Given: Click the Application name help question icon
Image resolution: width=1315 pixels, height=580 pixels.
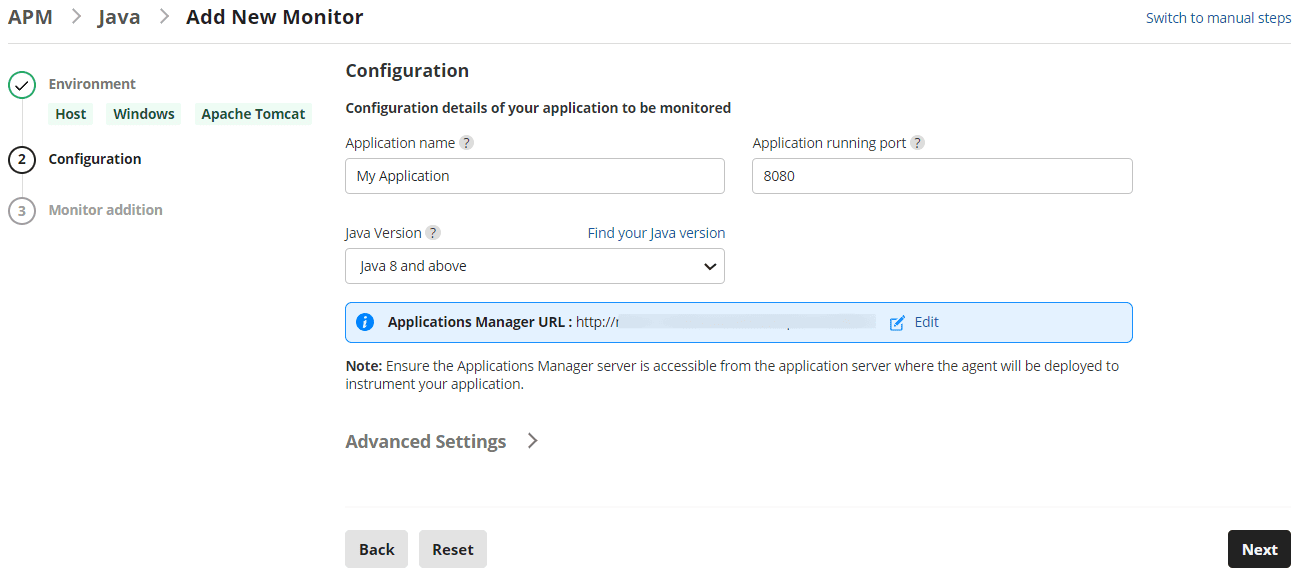Looking at the screenshot, I should 466,143.
